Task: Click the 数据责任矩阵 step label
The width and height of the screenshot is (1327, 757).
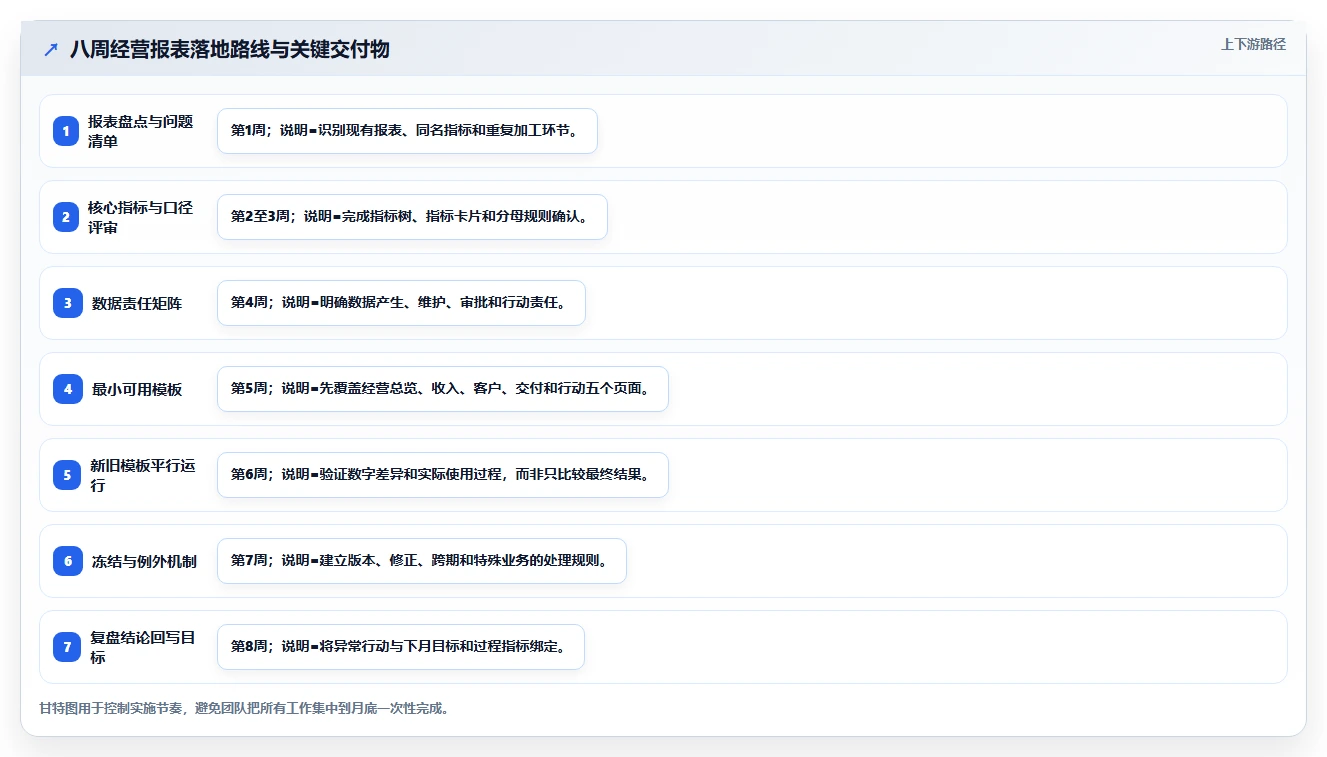Action: (137, 303)
